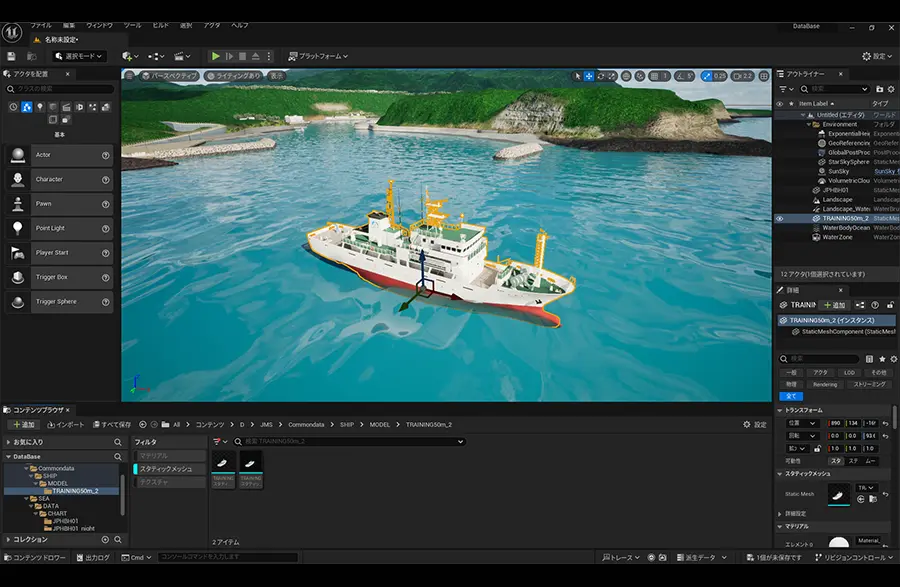Toggle visibility eye for TRAINING50m_2
Screen dimensions: 900x587
tap(780, 218)
